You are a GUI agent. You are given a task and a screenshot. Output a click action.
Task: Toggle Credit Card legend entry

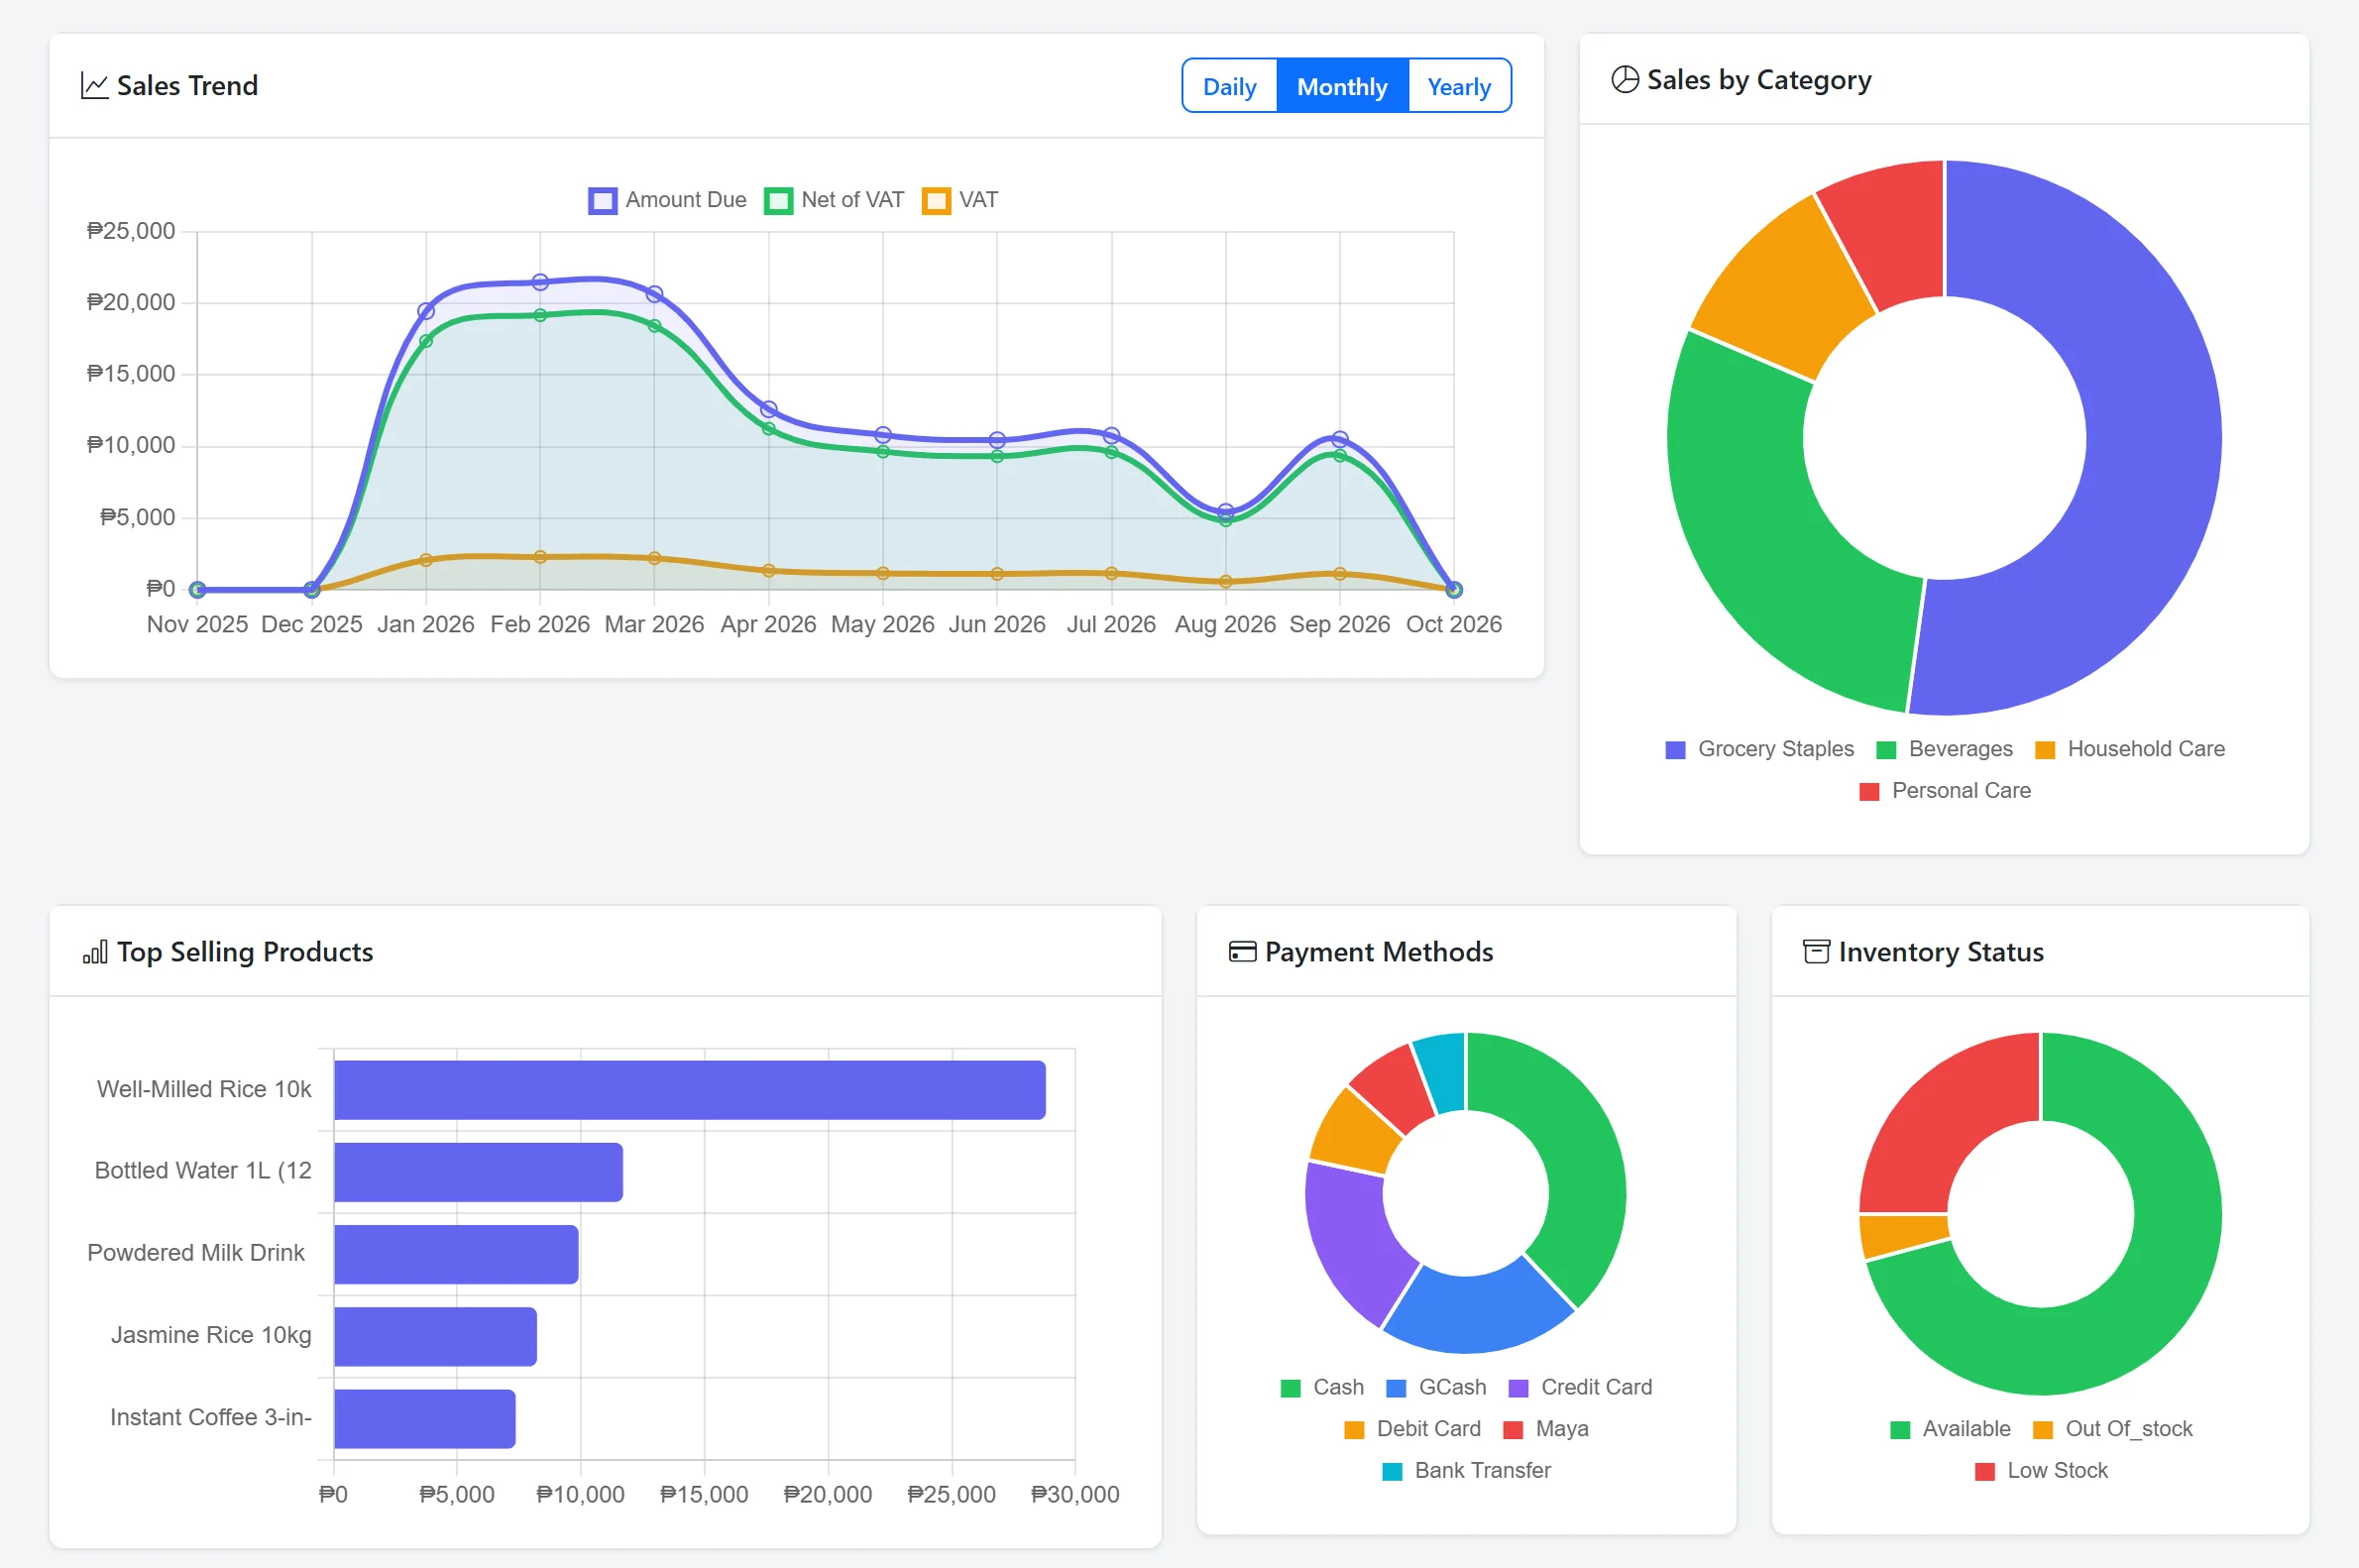[x=1580, y=1388]
